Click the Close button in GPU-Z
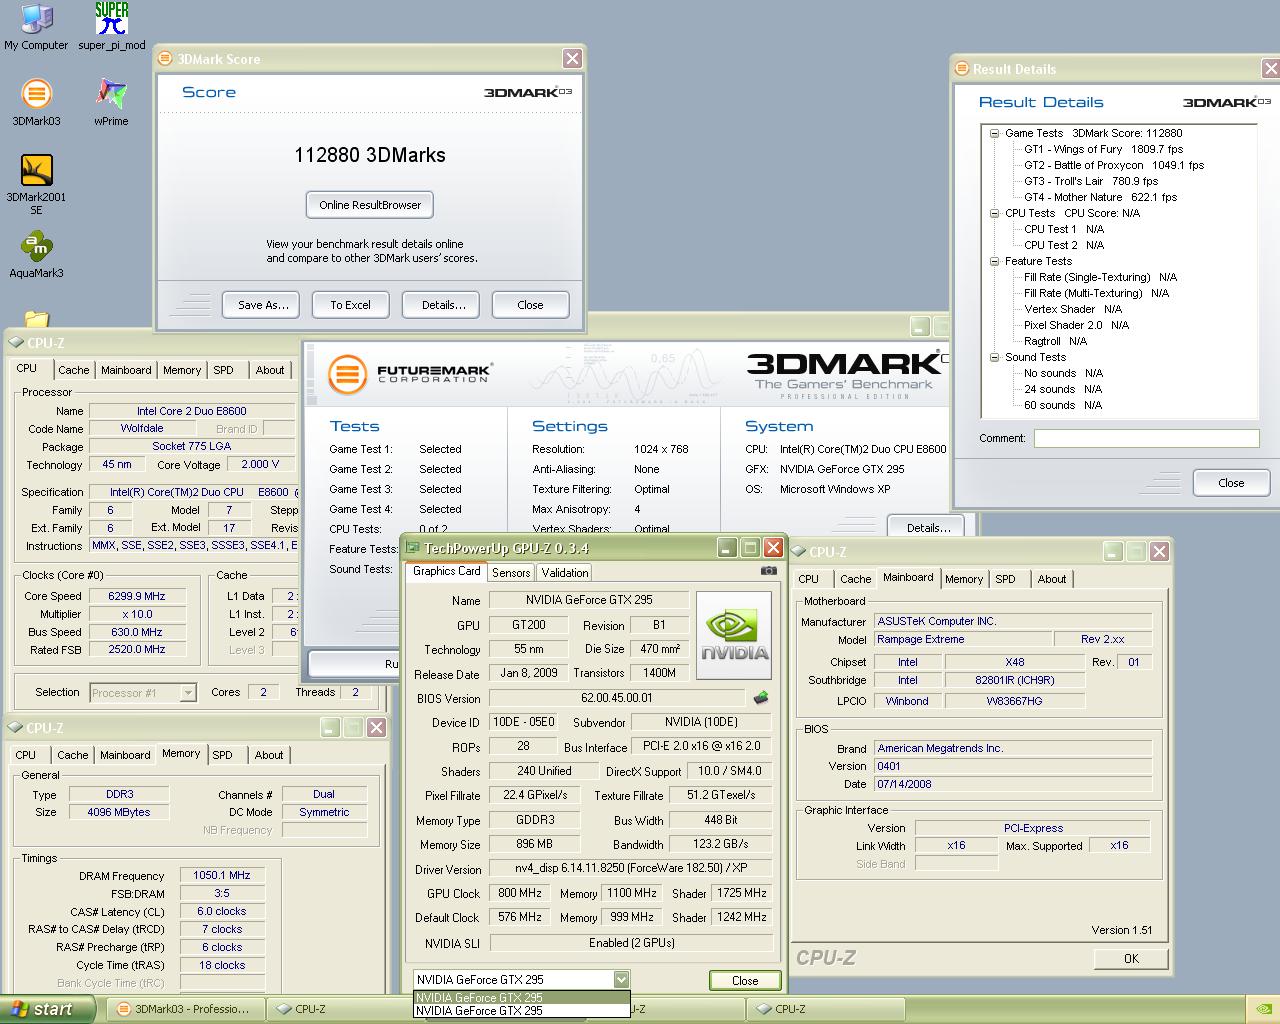 (x=745, y=980)
